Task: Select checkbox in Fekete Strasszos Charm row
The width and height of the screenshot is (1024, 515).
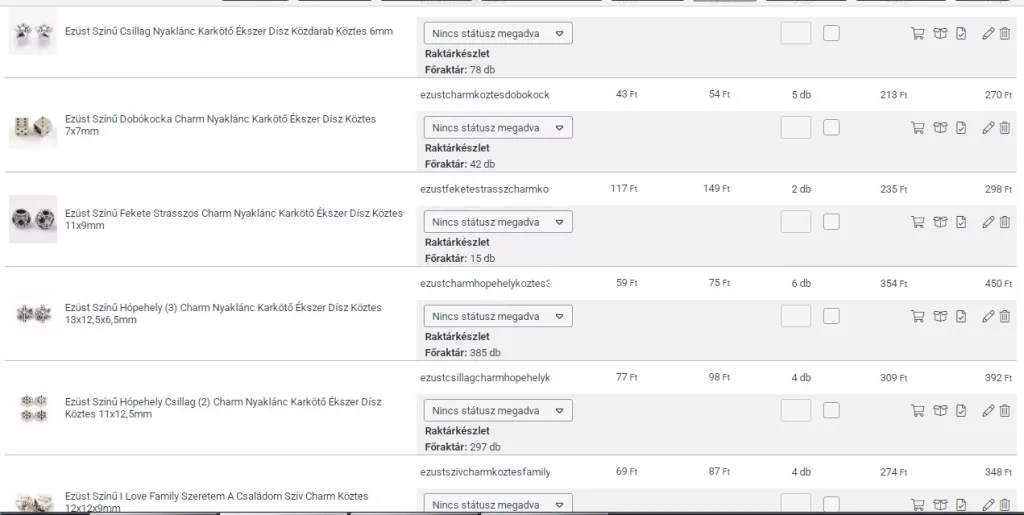Action: [831, 222]
